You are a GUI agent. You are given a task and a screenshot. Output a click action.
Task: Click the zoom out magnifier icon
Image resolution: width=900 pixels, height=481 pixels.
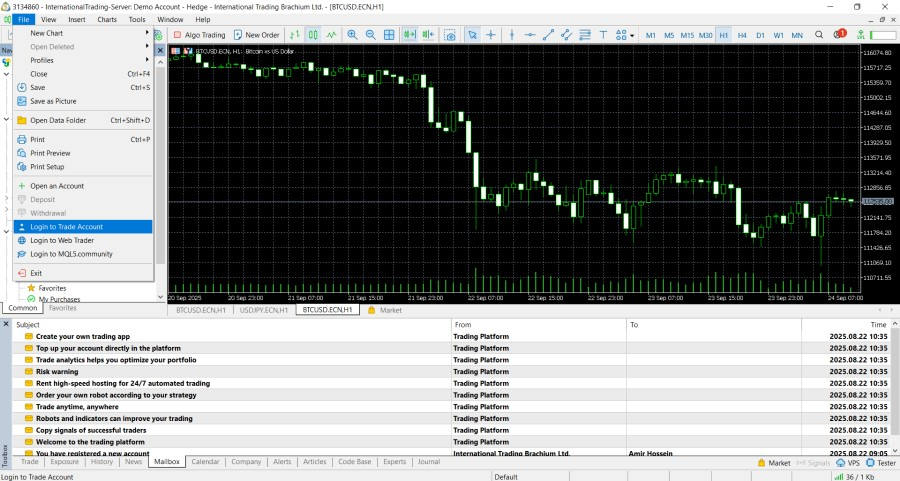point(371,35)
